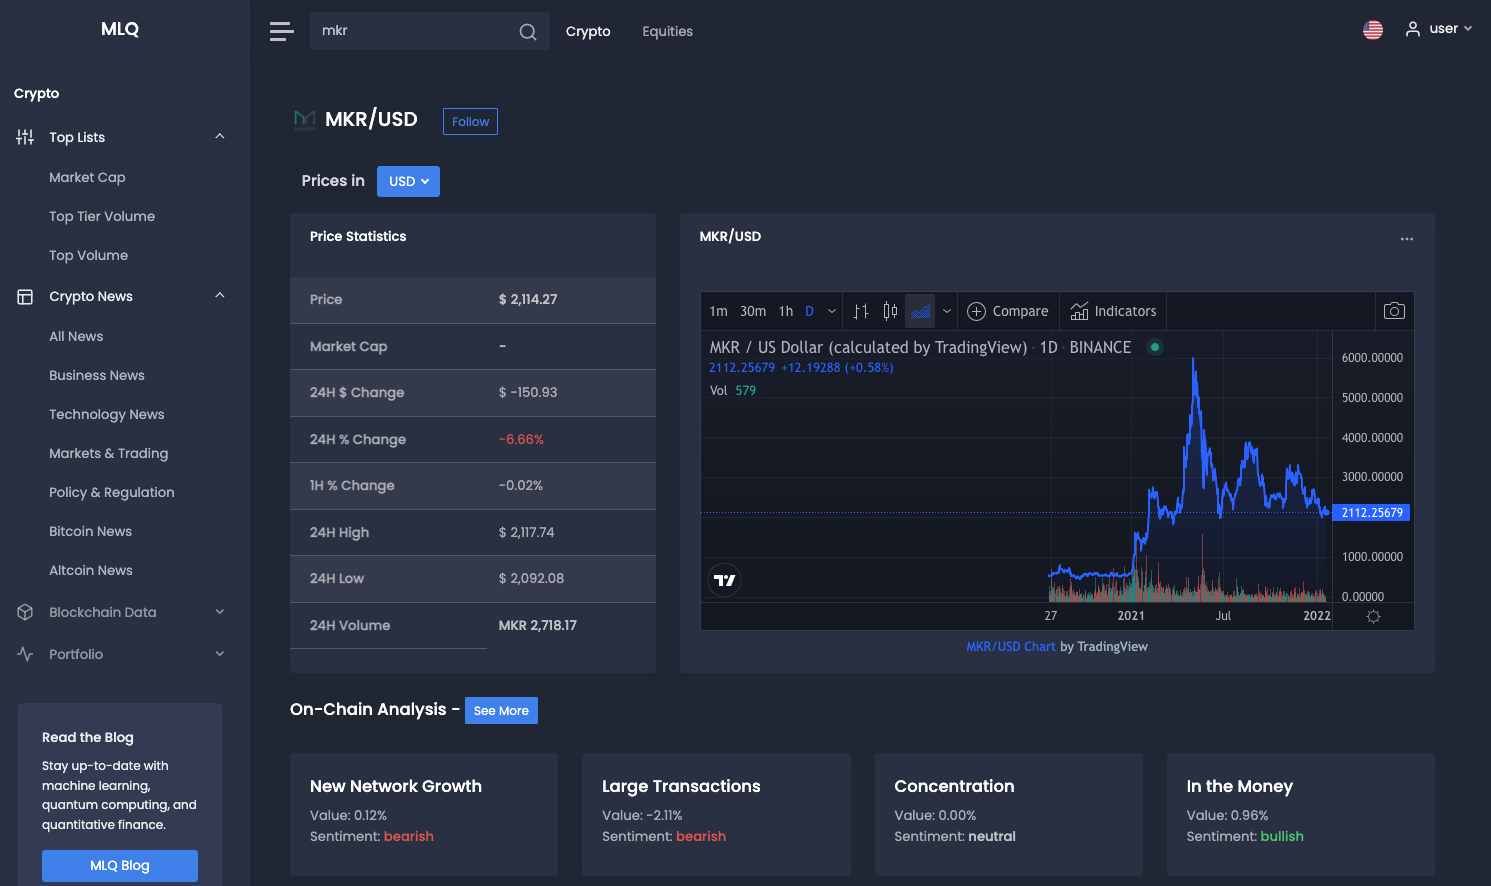This screenshot has width=1491, height=886.
Task: Click the price value $ 2,114.27
Action: pyautogui.click(x=528, y=299)
